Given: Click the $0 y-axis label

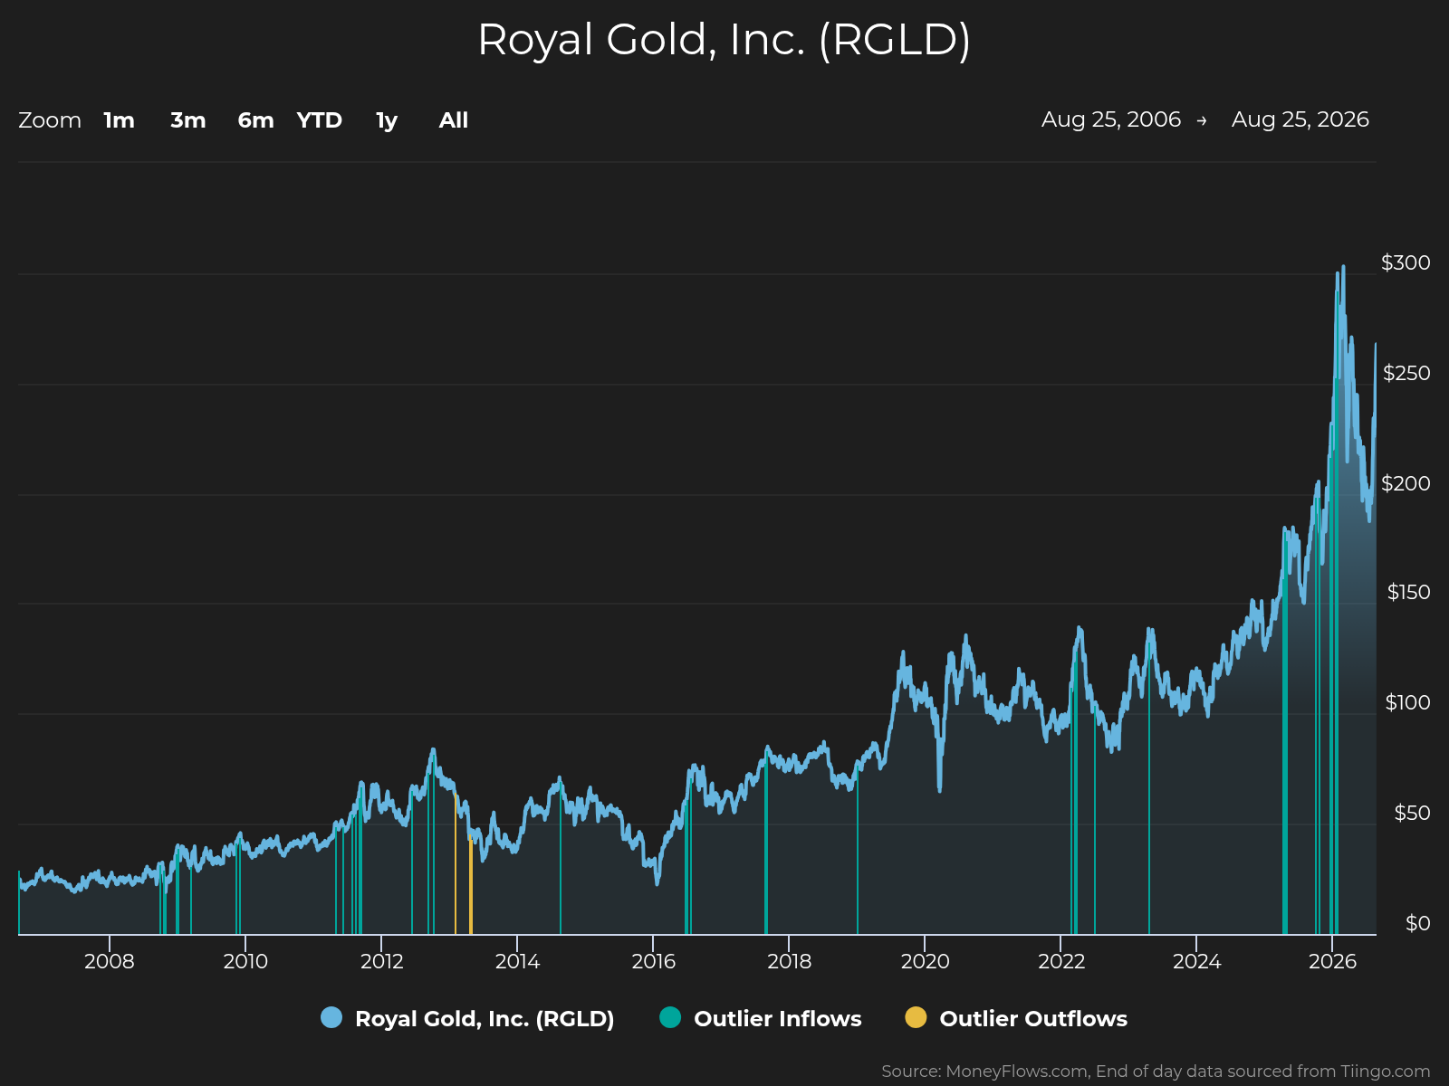Looking at the screenshot, I should 1417,923.
